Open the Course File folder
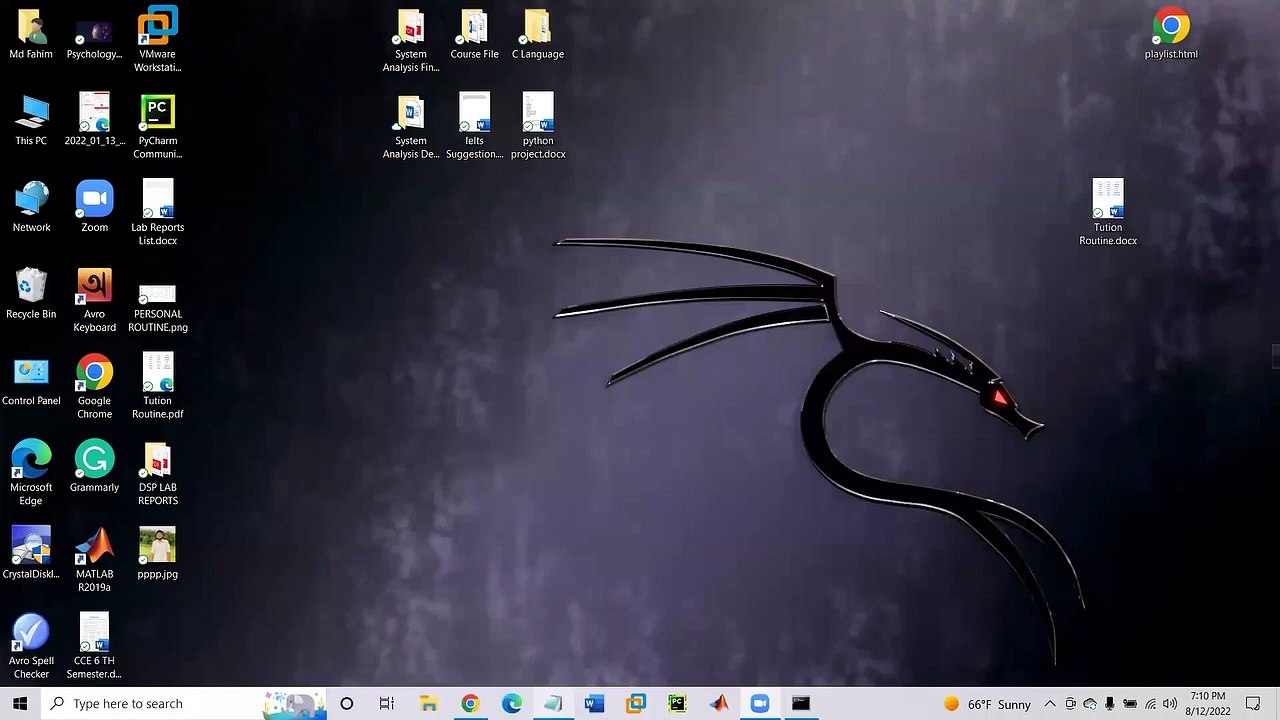 (x=474, y=34)
